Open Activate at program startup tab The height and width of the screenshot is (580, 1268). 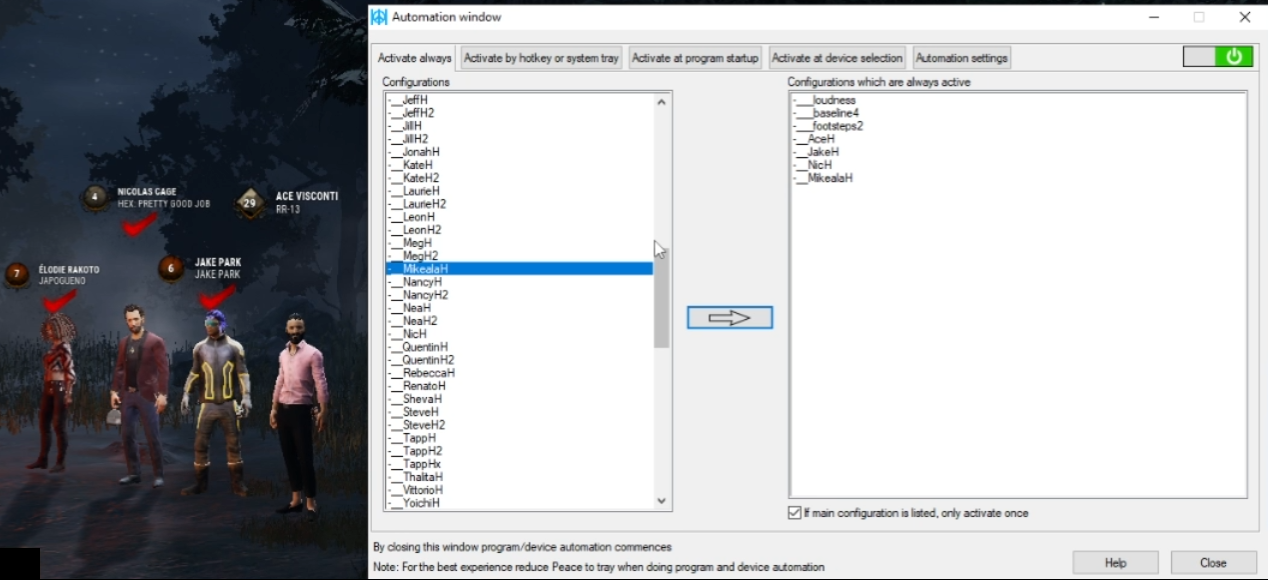point(695,58)
